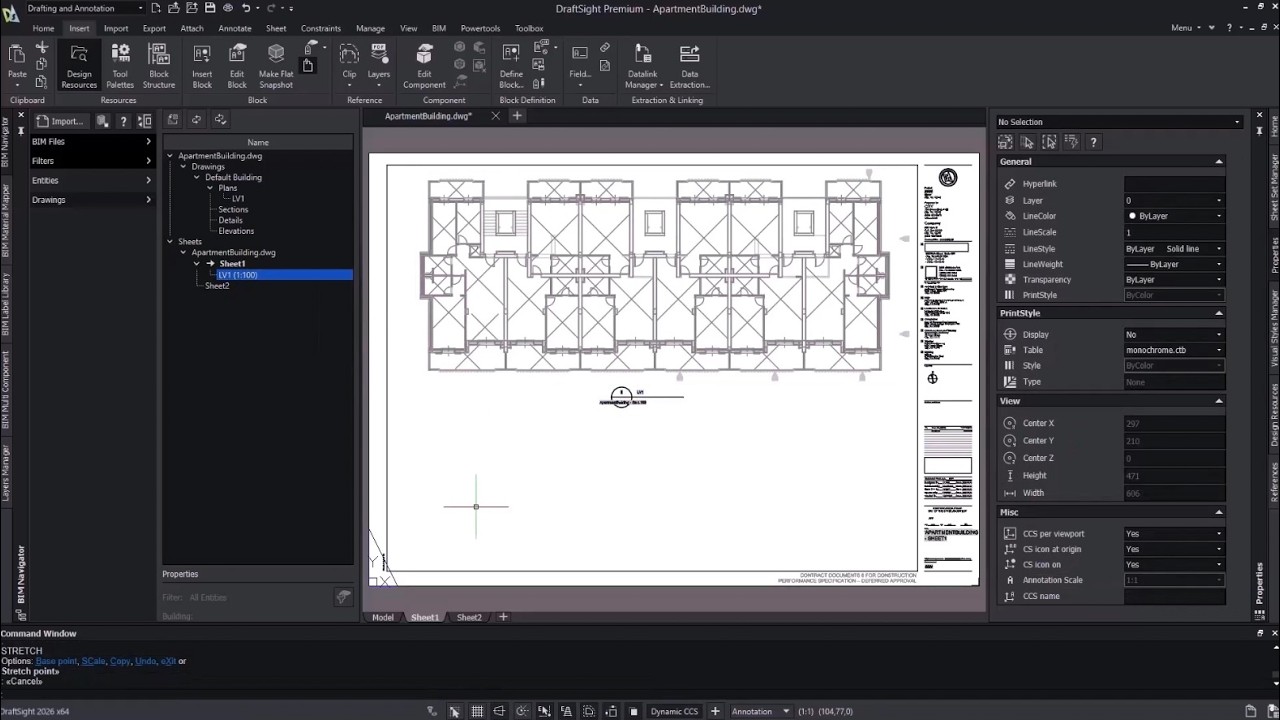
Task: Click the New document icon in top toolbar
Action: [156, 8]
